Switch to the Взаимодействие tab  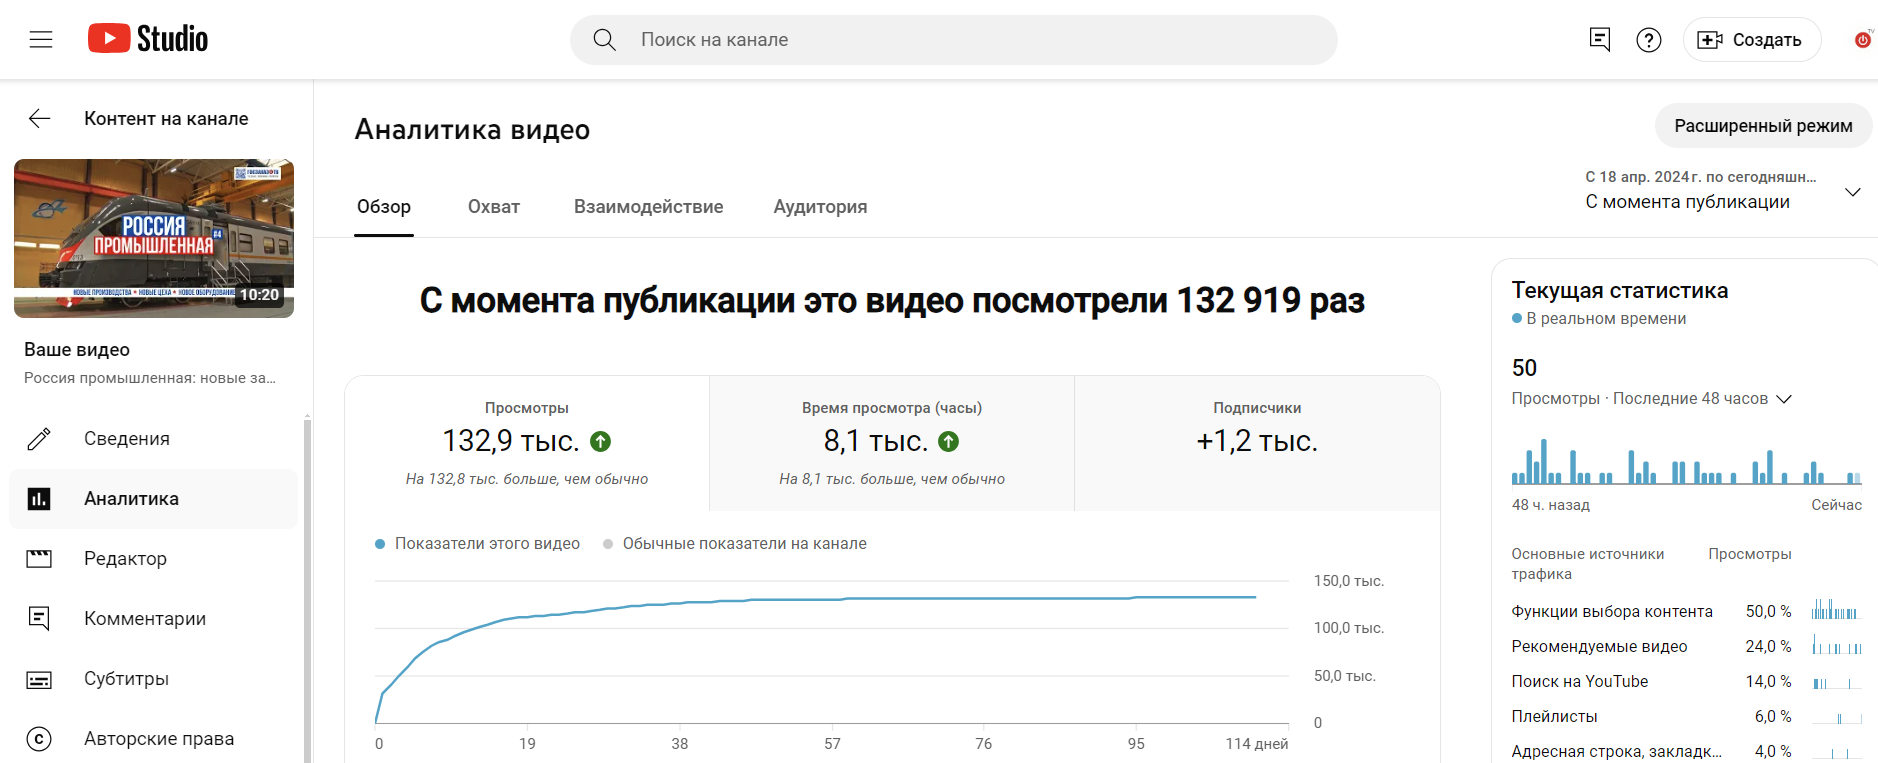tap(648, 207)
